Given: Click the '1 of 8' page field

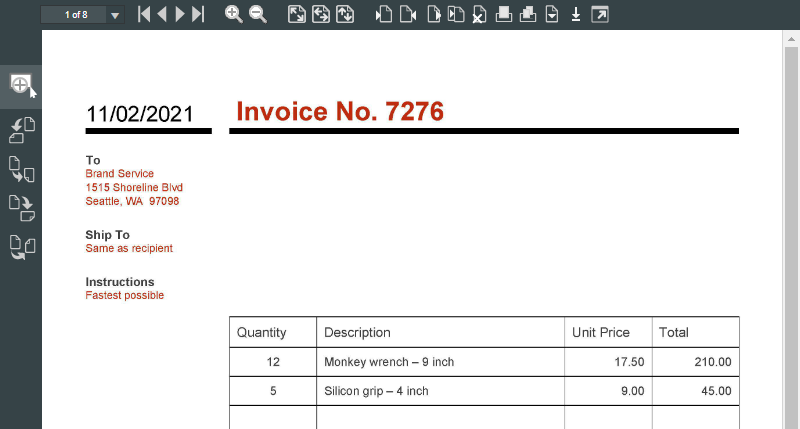Looking at the screenshot, I should tap(74, 14).
